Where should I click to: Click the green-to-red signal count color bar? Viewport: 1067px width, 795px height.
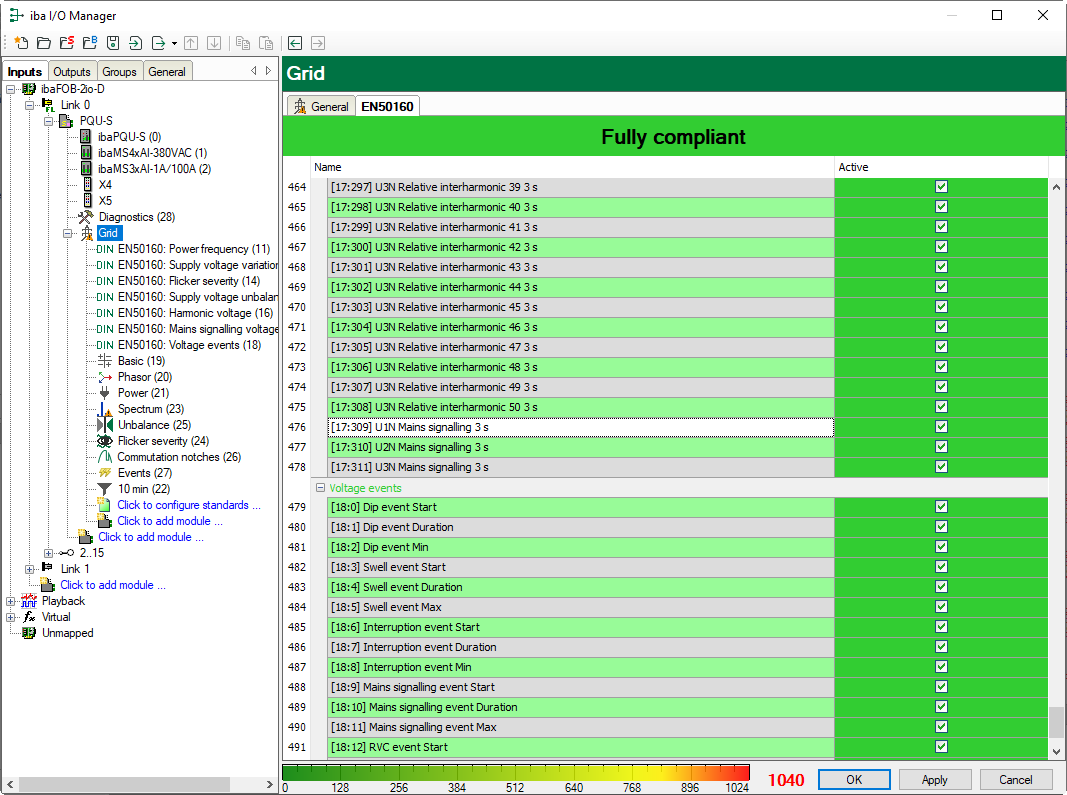point(516,772)
